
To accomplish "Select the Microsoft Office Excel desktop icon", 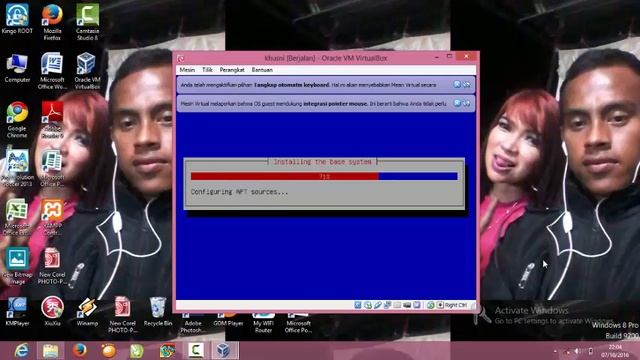I will [17, 217].
